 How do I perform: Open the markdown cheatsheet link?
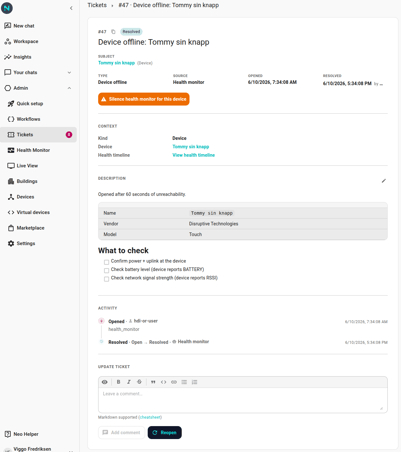(150, 417)
